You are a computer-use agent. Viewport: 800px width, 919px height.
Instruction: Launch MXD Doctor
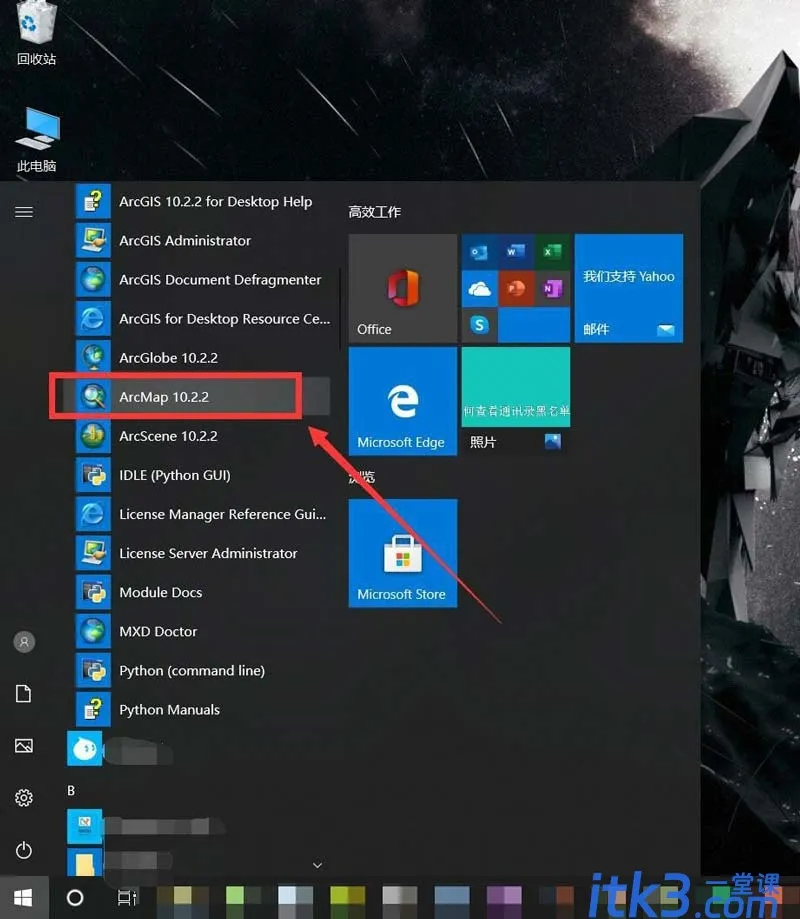pos(202,631)
